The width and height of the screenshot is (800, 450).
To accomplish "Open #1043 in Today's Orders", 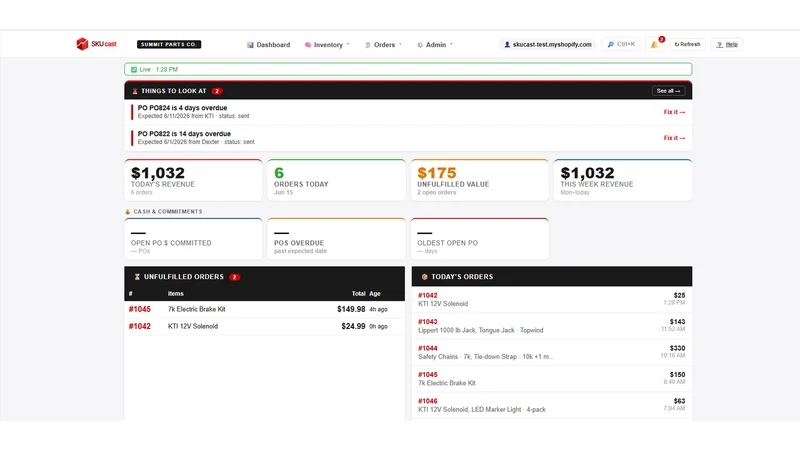I will click(428, 322).
